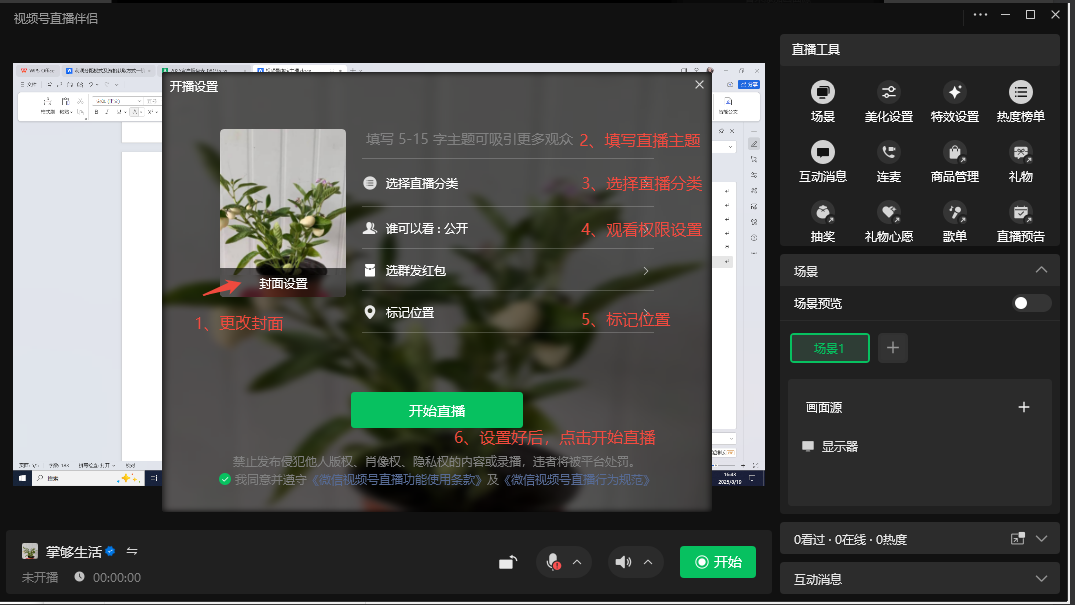The height and width of the screenshot is (605, 1075).
Task: Toggle the 场景预览 switch
Action: pos(1031,303)
